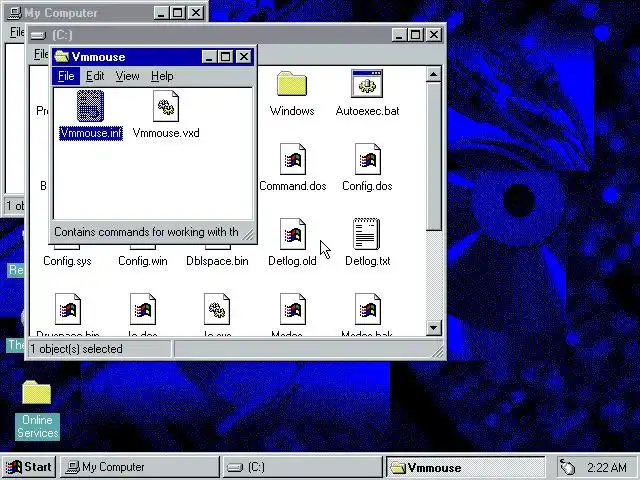This screenshot has height=480, width=640.
Task: Select the Command.dos file icon
Action: pos(293,159)
